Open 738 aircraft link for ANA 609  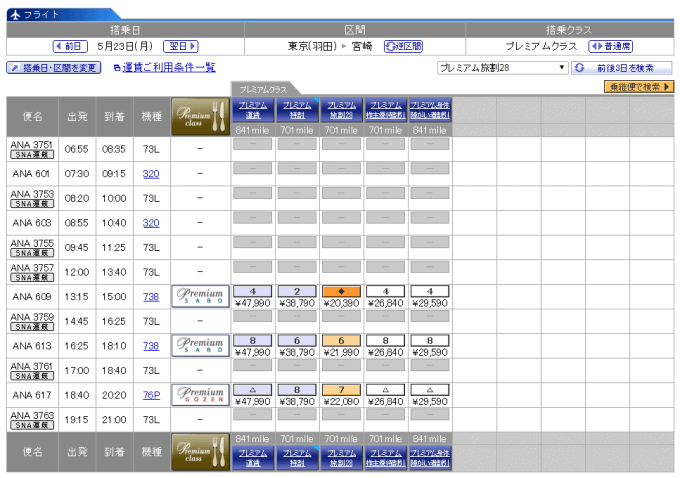coord(151,297)
